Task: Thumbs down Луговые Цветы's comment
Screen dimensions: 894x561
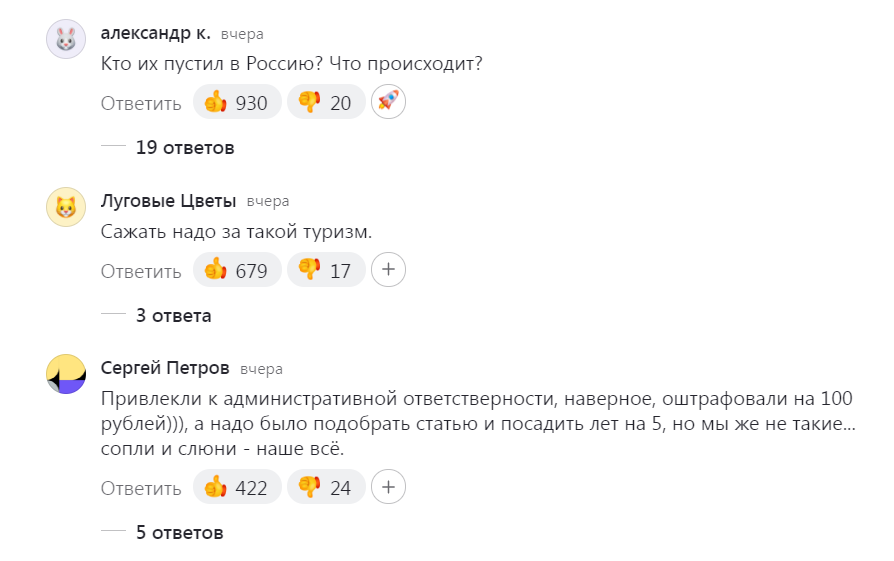Action: (x=326, y=270)
